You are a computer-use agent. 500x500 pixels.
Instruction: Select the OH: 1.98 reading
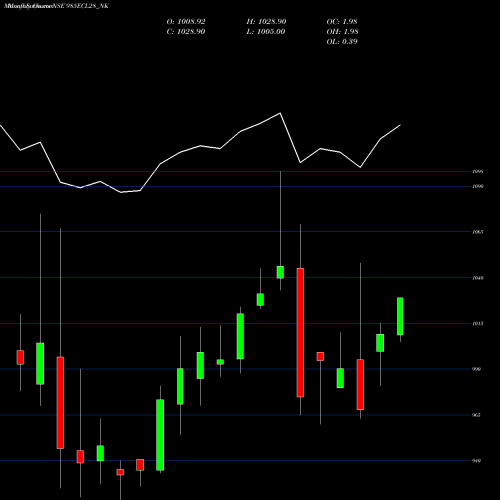tap(342, 32)
